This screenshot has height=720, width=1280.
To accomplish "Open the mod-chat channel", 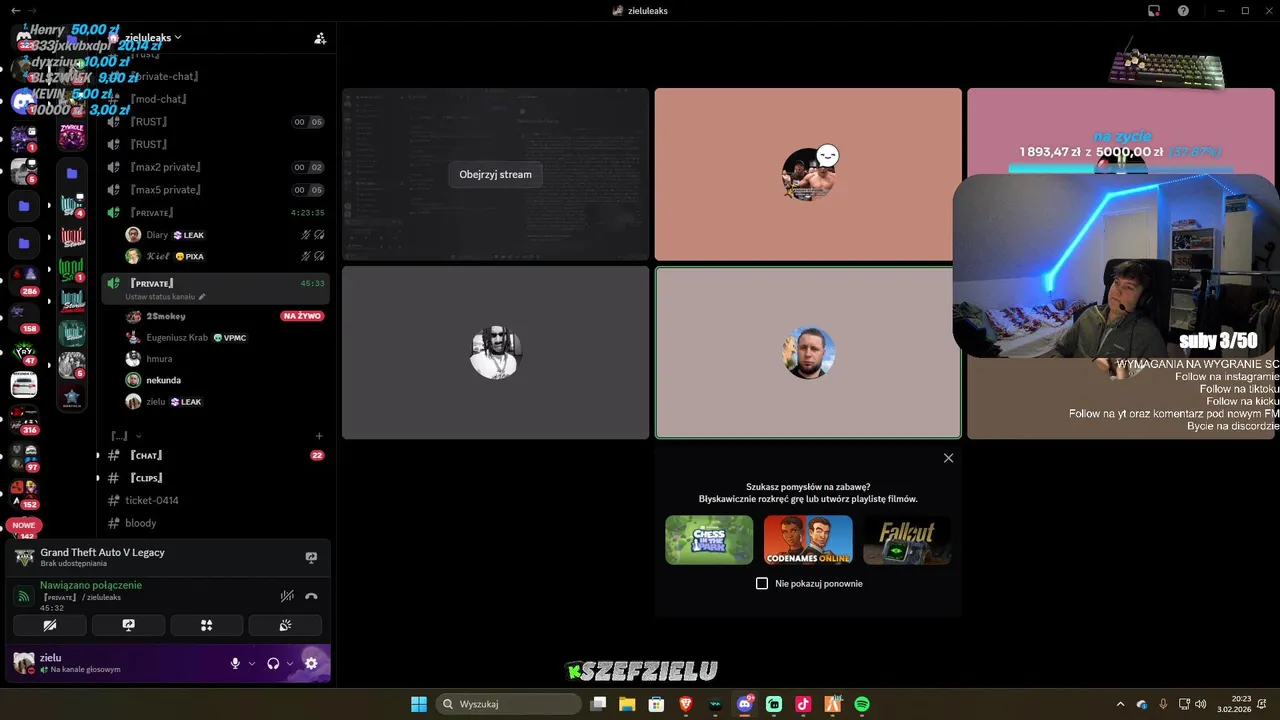I will (x=217, y=99).
